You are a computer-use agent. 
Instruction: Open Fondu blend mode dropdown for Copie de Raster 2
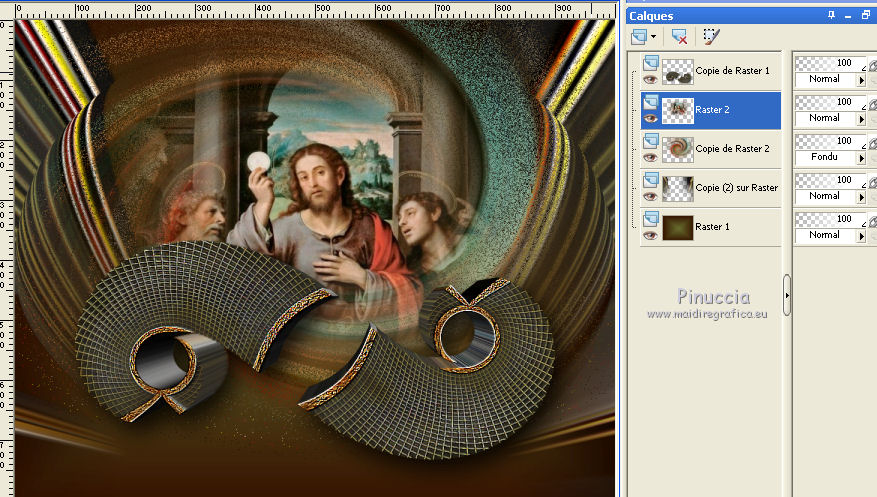coord(861,159)
